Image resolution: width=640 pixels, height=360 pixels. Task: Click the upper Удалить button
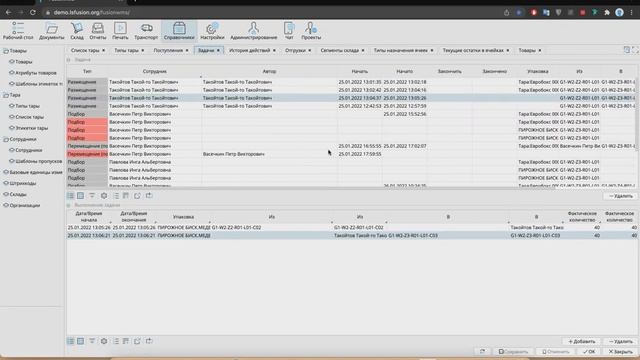point(621,196)
